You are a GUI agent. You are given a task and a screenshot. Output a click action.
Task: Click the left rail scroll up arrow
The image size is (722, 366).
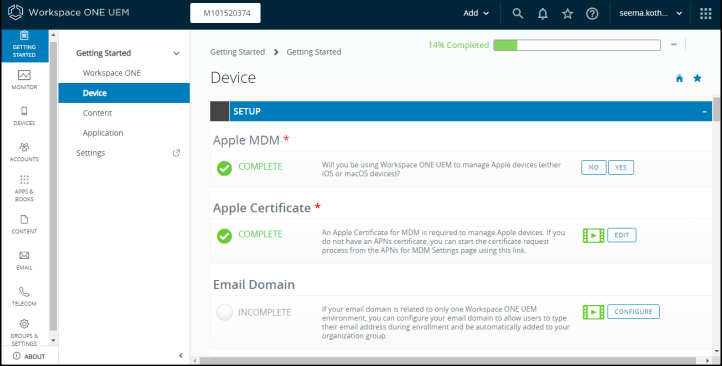click(53, 35)
